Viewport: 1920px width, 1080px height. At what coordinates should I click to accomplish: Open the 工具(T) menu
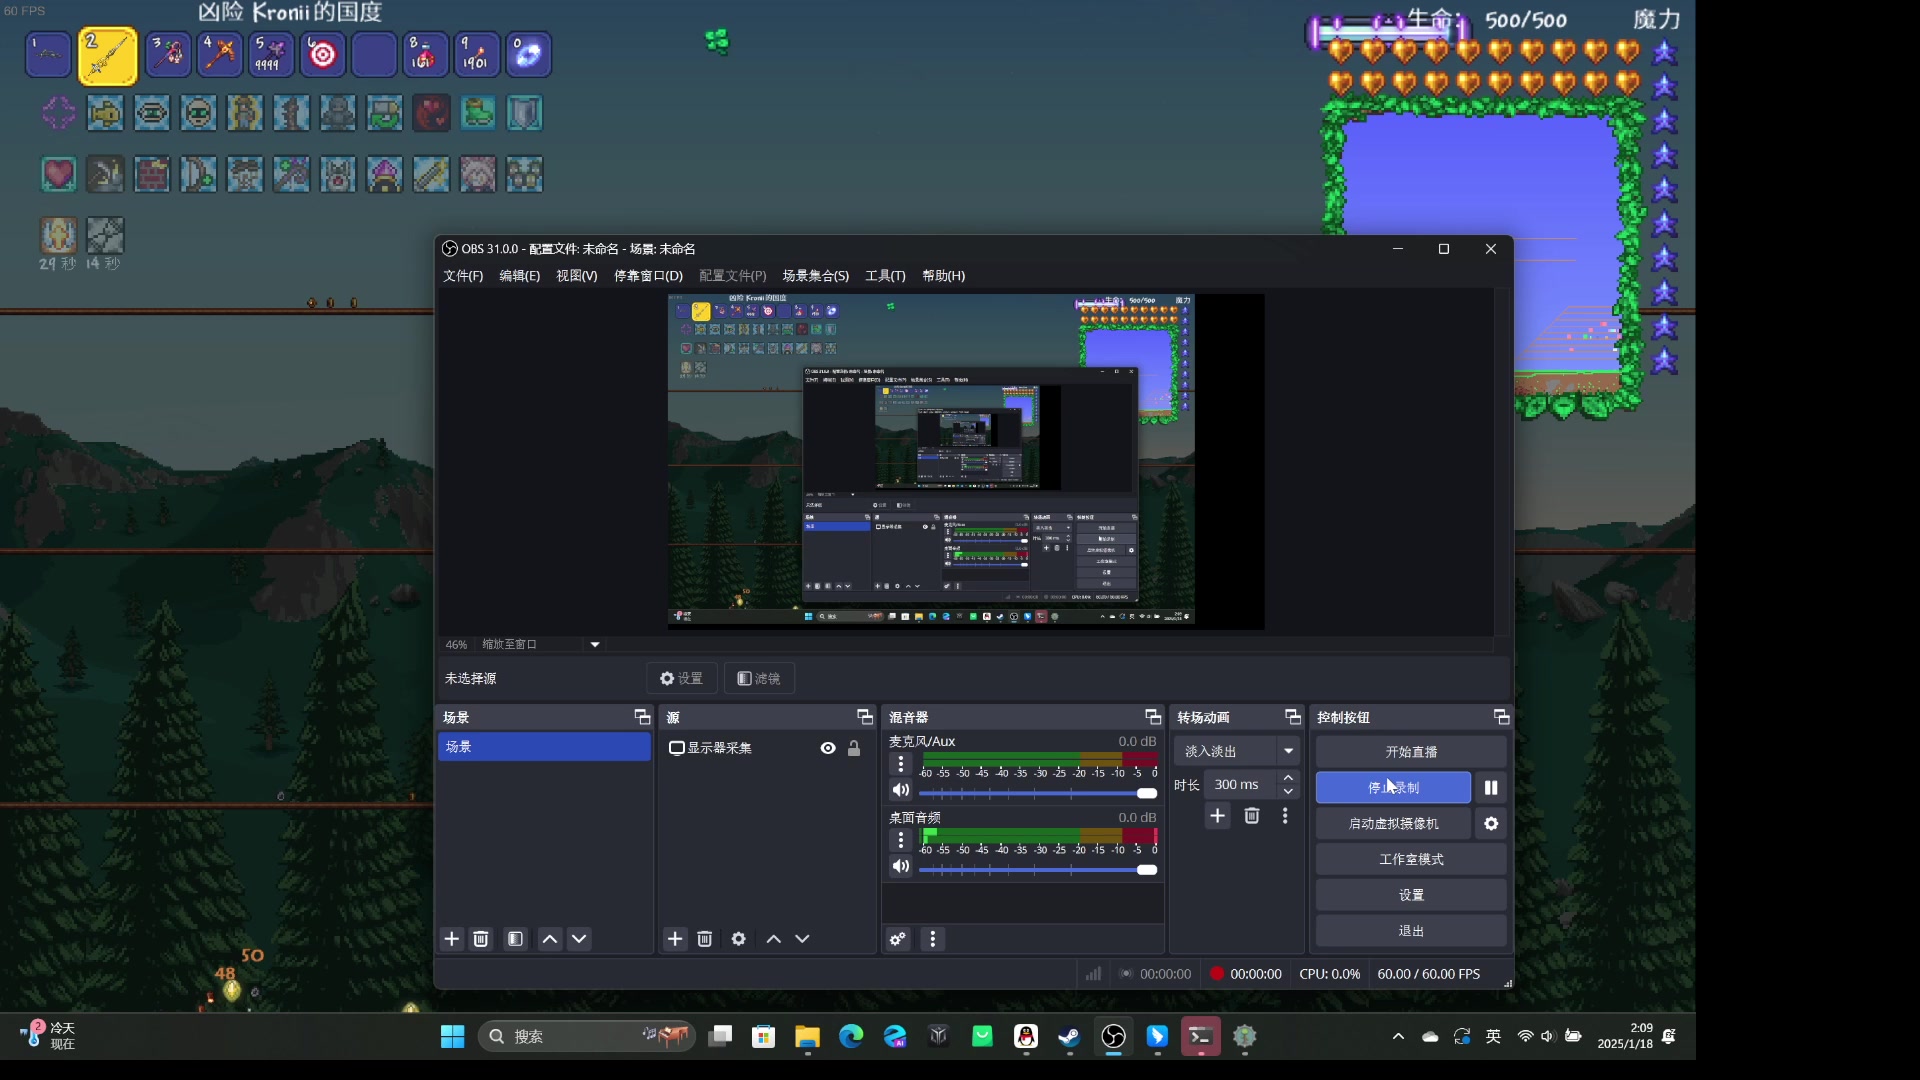point(886,276)
